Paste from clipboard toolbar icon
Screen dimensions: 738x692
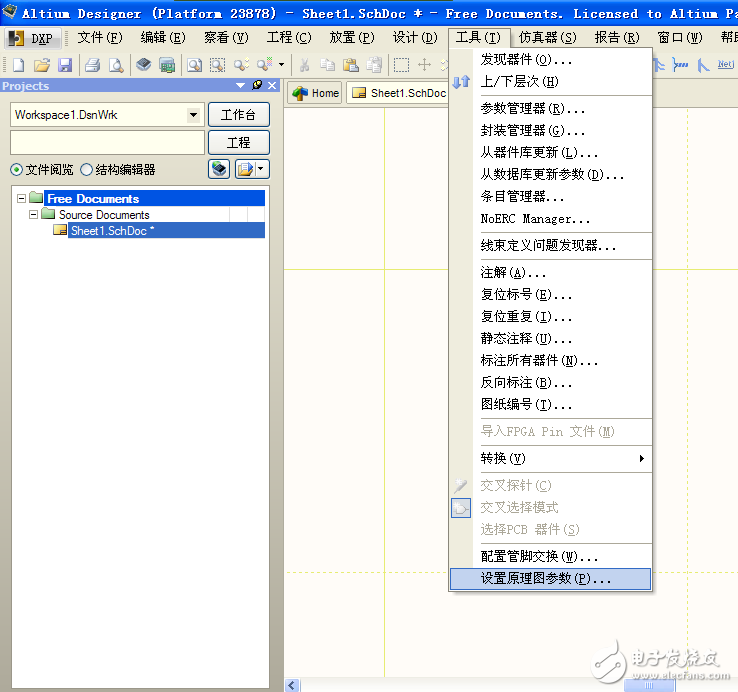click(351, 64)
